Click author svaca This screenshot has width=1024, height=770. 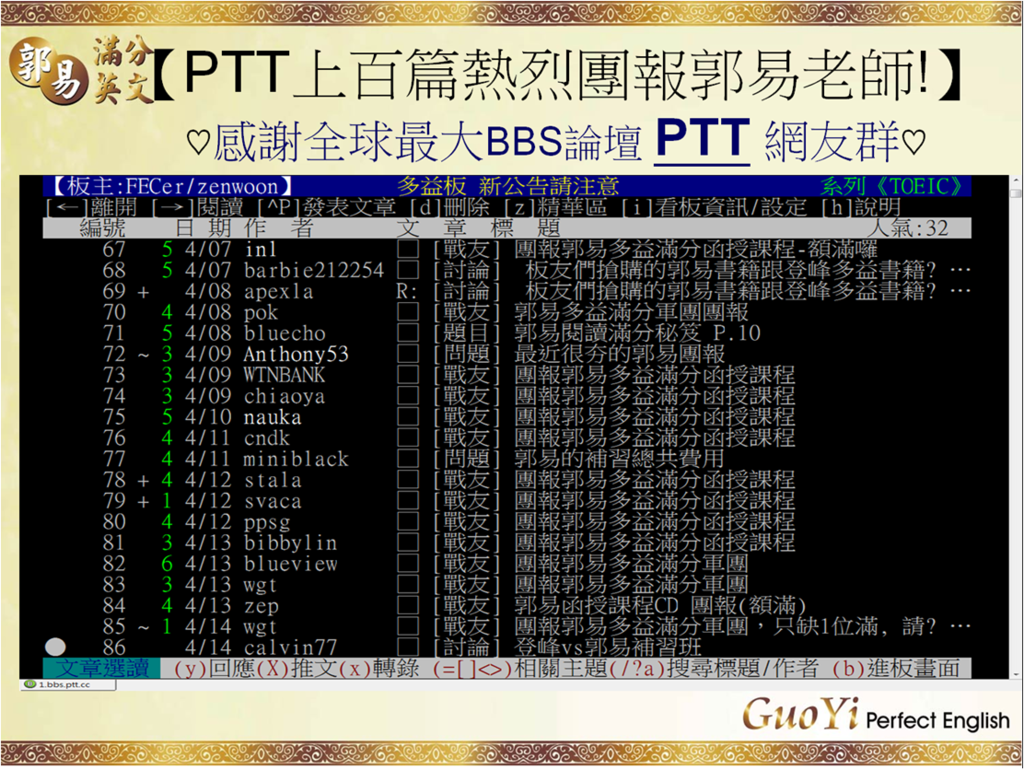(x=272, y=501)
